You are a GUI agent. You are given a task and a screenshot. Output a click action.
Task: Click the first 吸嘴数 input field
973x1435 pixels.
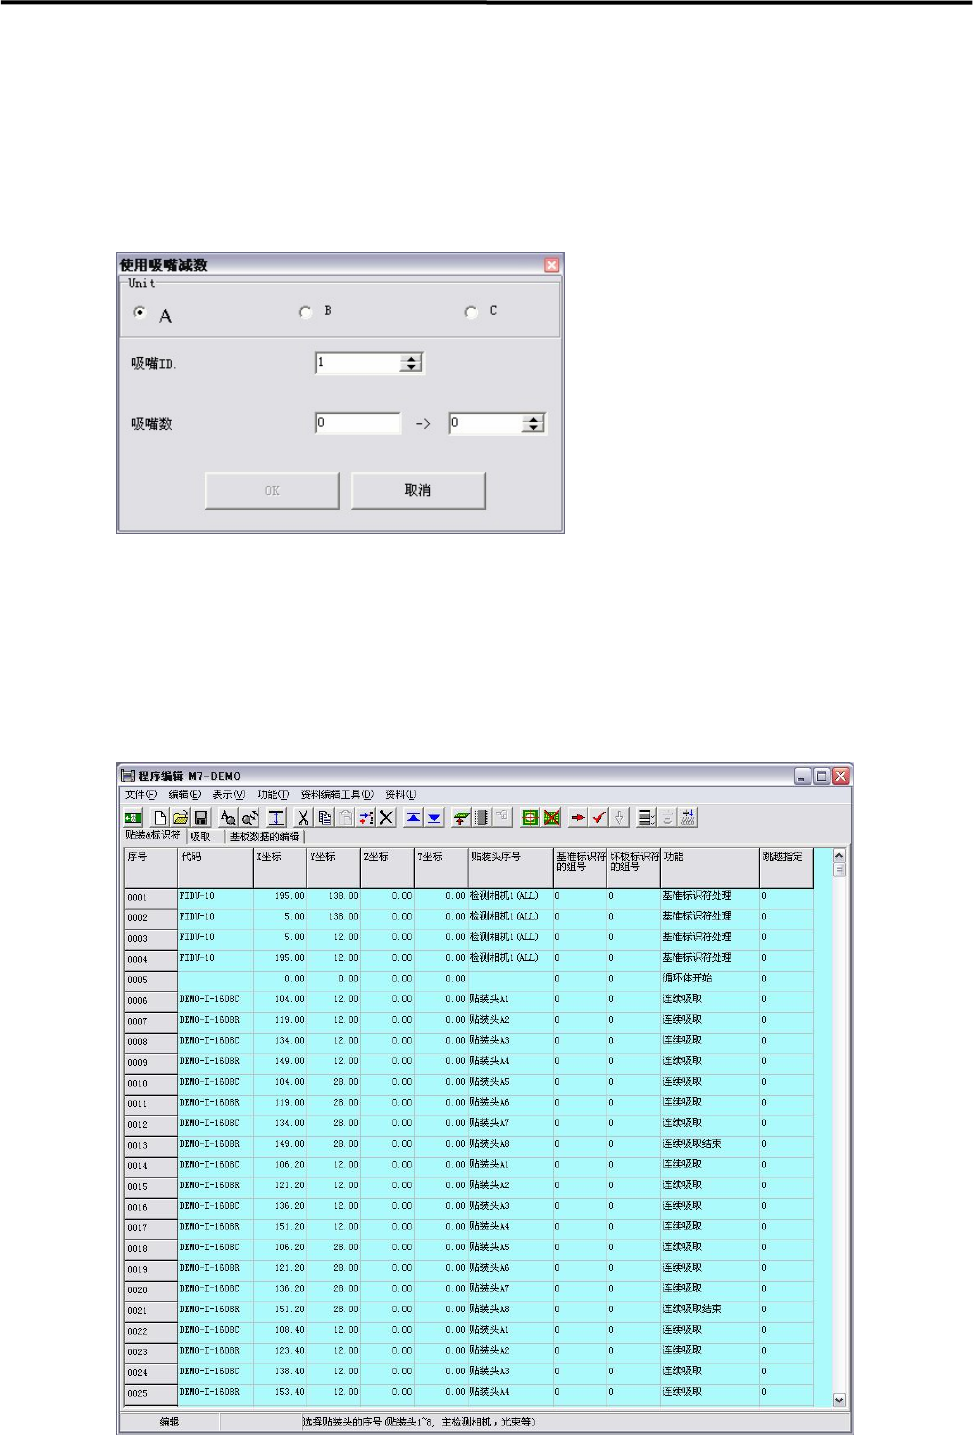coord(358,423)
